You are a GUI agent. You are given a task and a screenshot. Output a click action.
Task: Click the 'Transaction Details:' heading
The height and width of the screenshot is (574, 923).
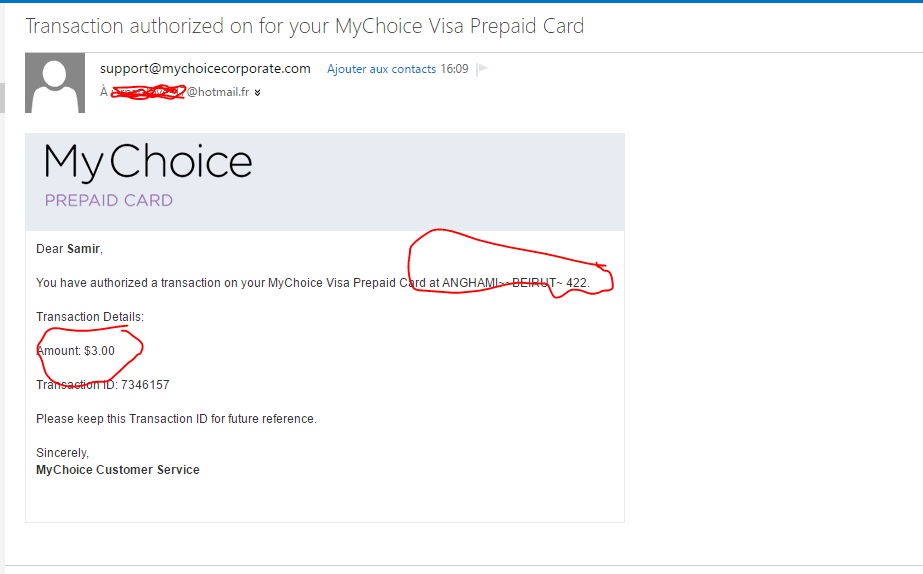pyautogui.click(x=90, y=317)
